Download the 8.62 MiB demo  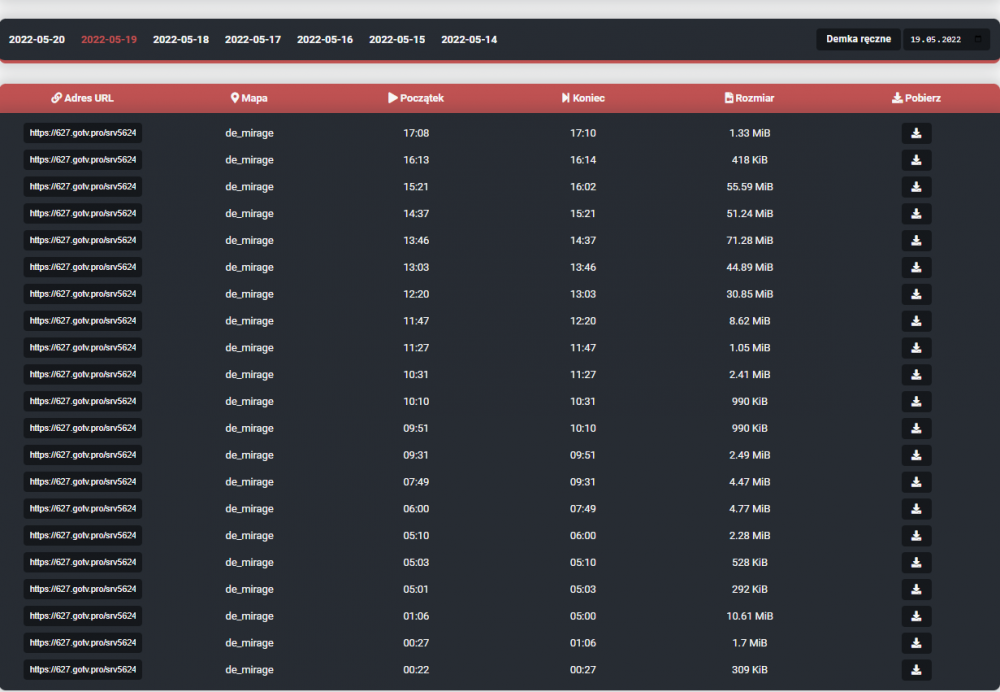pyautogui.click(x=916, y=321)
